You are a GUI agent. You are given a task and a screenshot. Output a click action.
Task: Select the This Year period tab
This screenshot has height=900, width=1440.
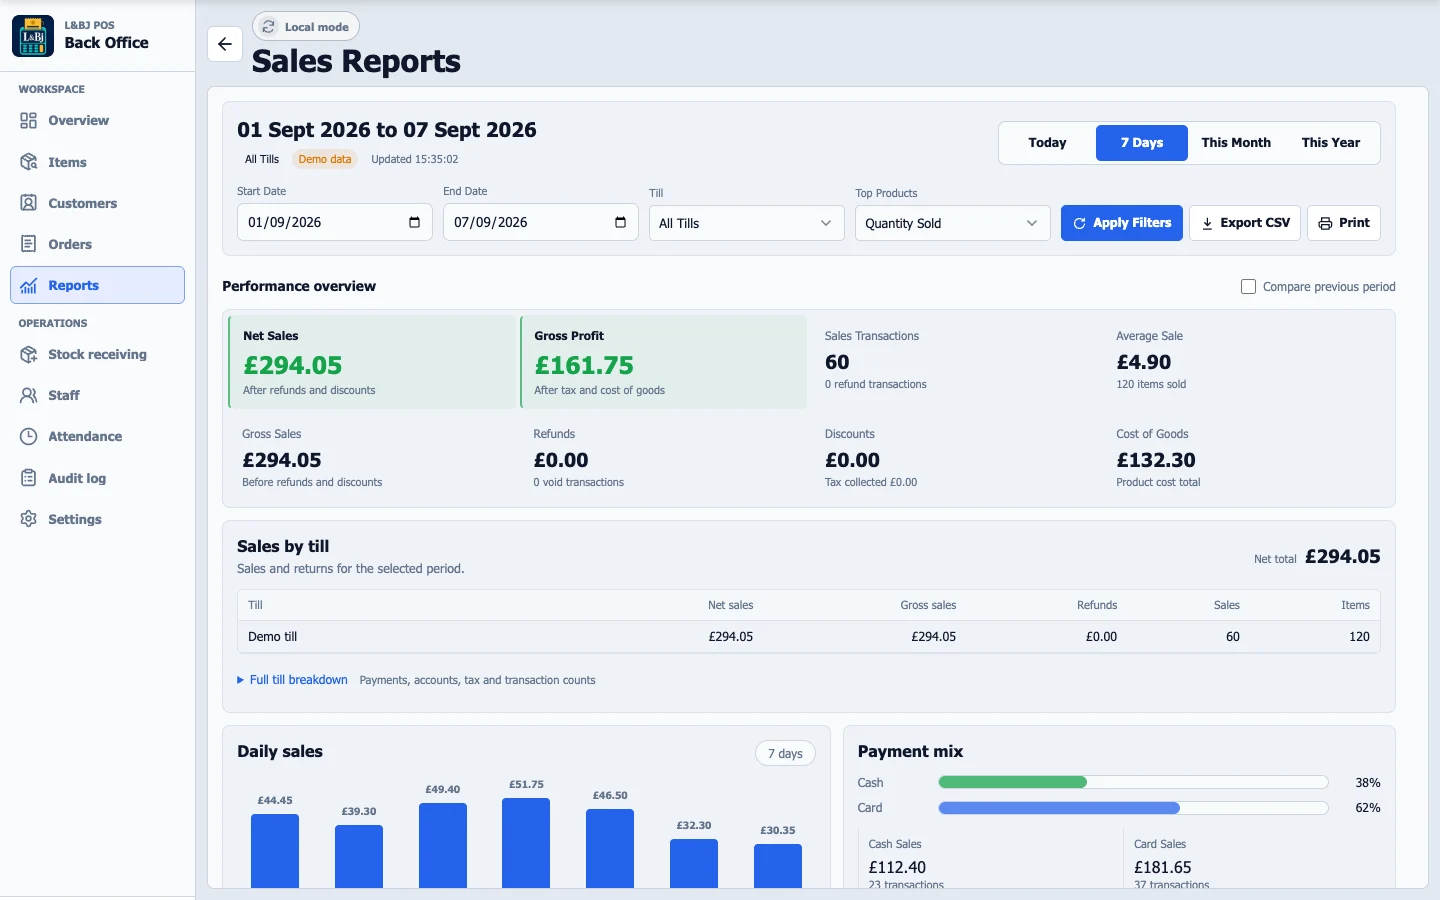click(x=1331, y=143)
